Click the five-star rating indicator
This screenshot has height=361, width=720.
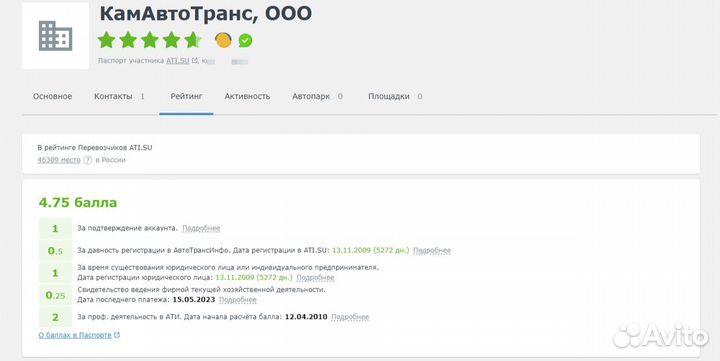(x=150, y=40)
